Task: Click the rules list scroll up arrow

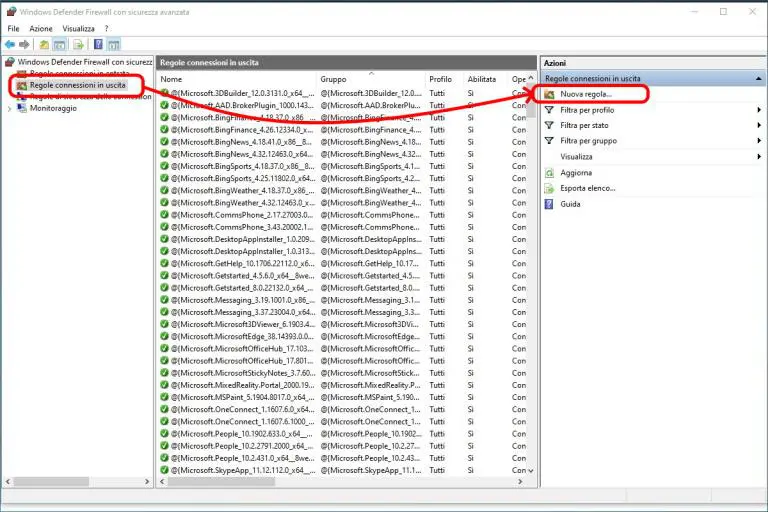Action: [531, 78]
